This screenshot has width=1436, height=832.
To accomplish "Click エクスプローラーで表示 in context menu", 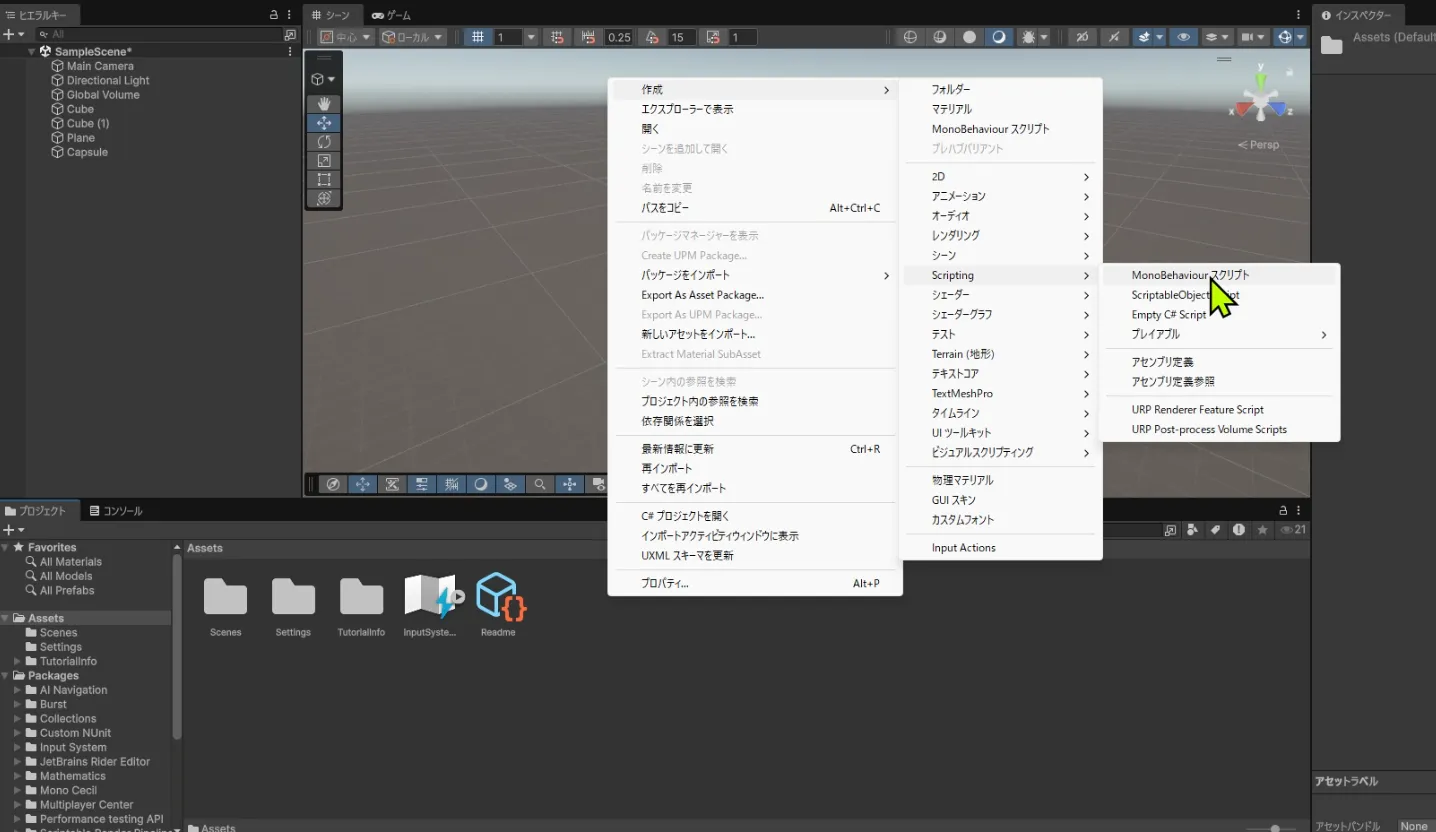I will [687, 109].
